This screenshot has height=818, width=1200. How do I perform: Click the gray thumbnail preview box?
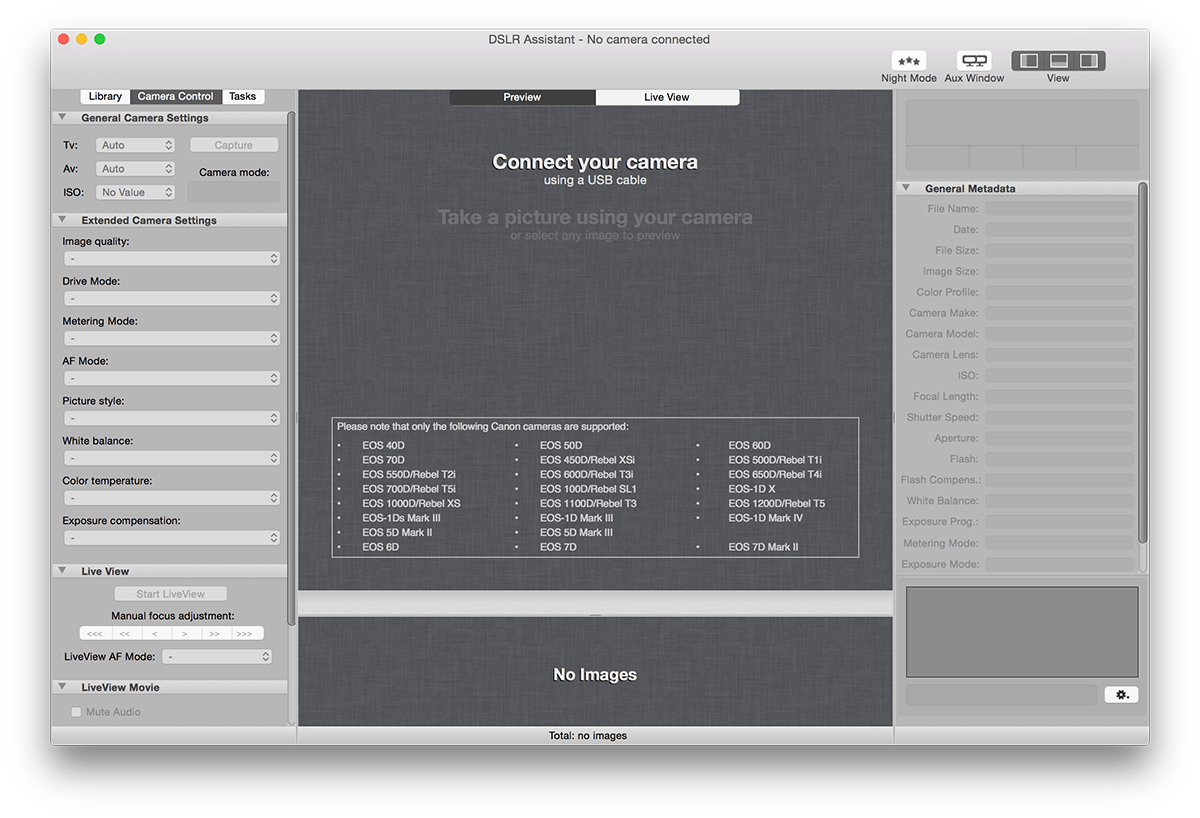point(1022,632)
